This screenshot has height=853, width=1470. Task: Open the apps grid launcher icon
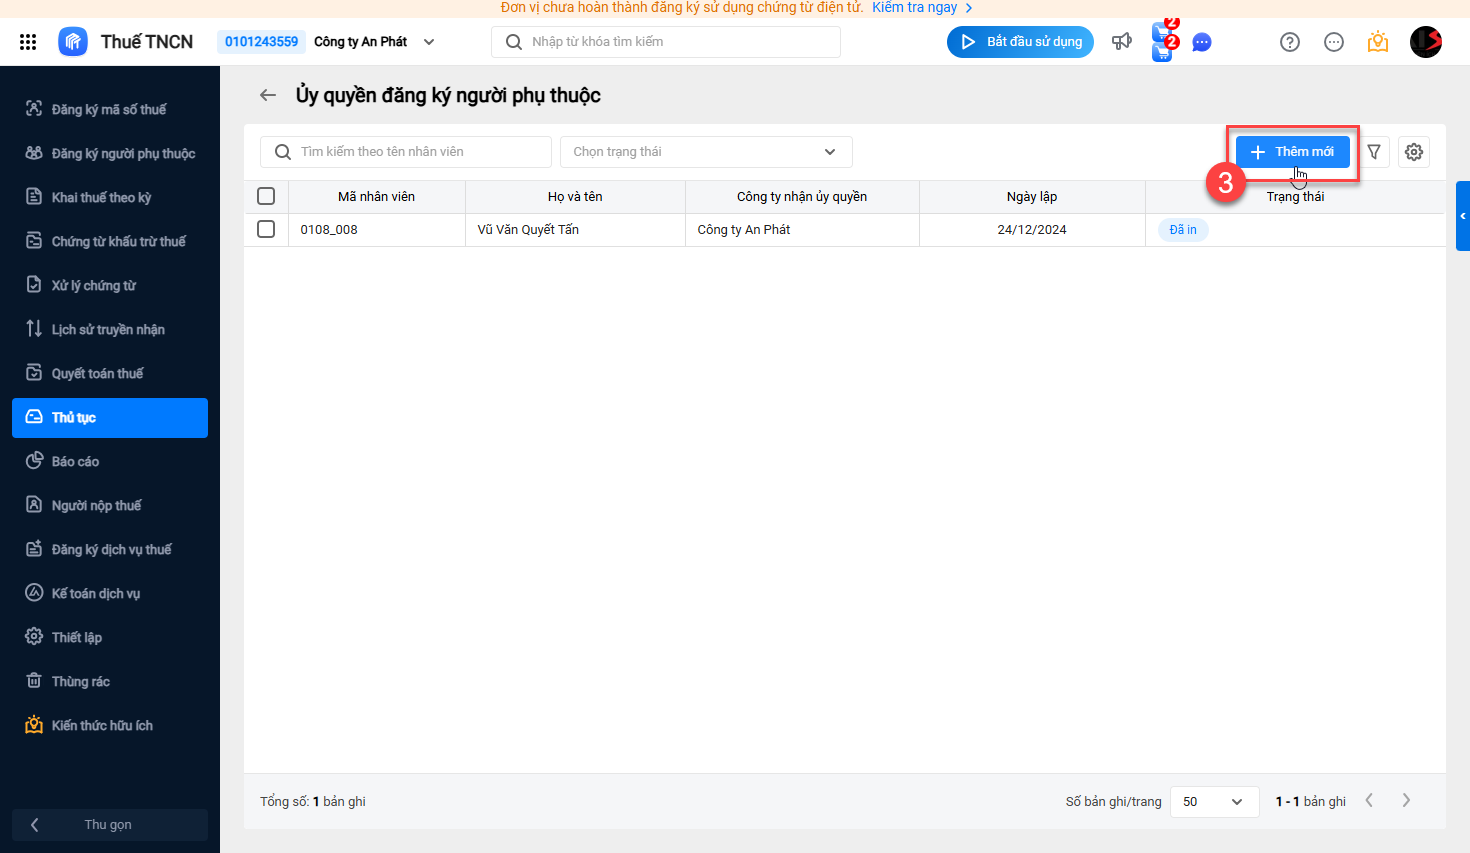(28, 42)
